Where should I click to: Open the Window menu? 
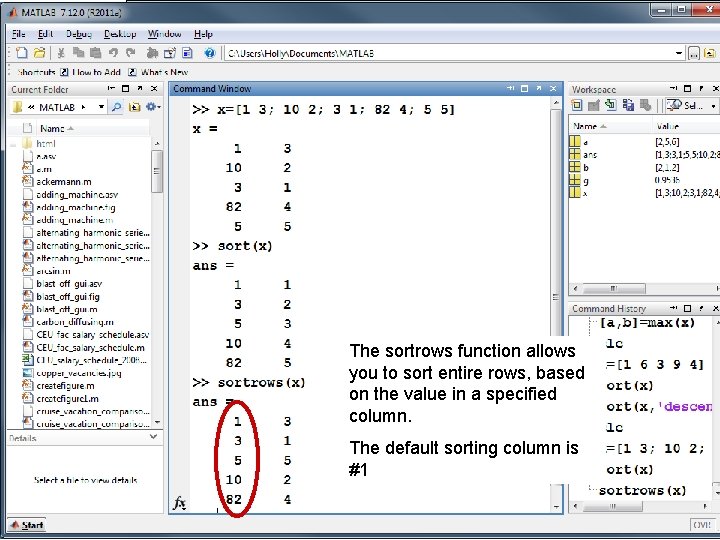pos(164,34)
